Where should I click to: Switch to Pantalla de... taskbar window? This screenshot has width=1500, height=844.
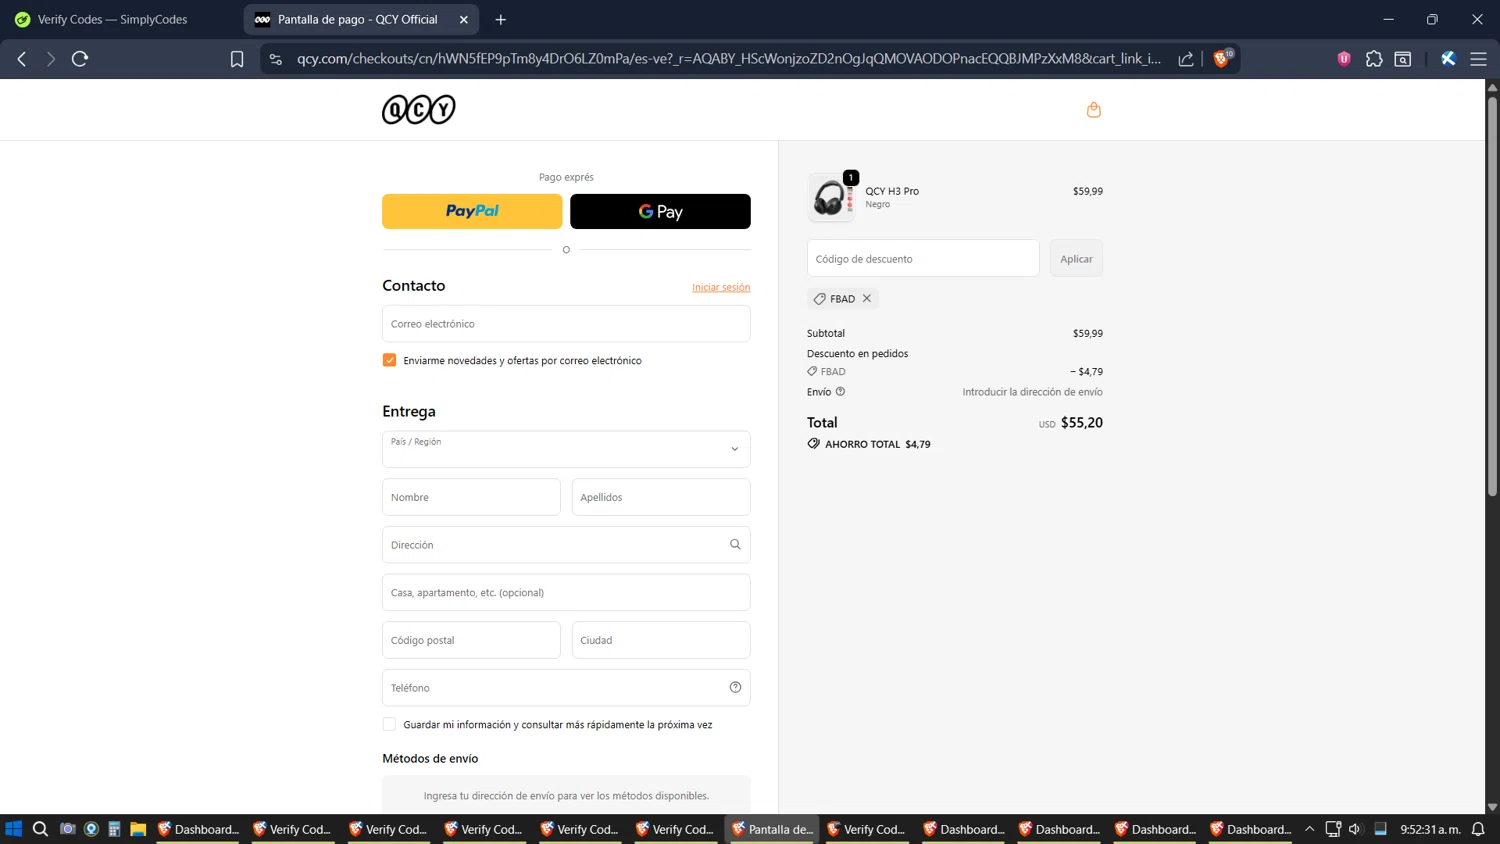click(772, 829)
